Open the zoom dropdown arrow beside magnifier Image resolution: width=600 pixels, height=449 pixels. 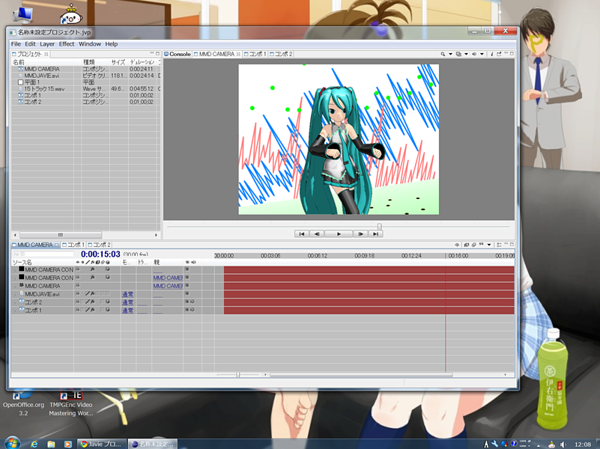[450, 54]
